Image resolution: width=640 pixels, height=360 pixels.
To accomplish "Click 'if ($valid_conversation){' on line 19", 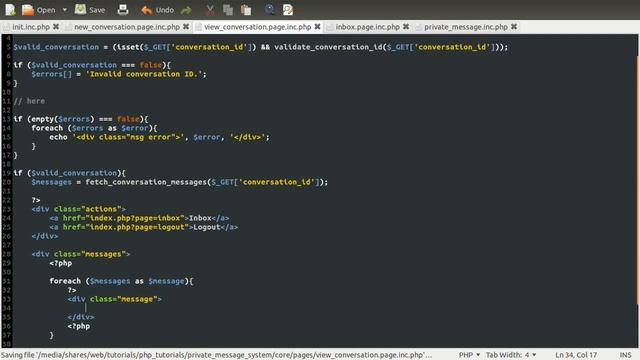I will pos(69,173).
